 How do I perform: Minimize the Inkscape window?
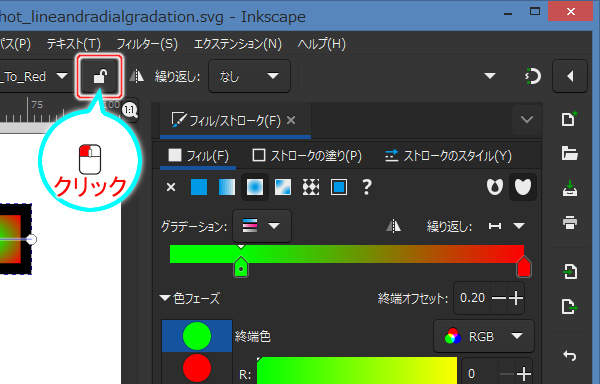point(508,14)
